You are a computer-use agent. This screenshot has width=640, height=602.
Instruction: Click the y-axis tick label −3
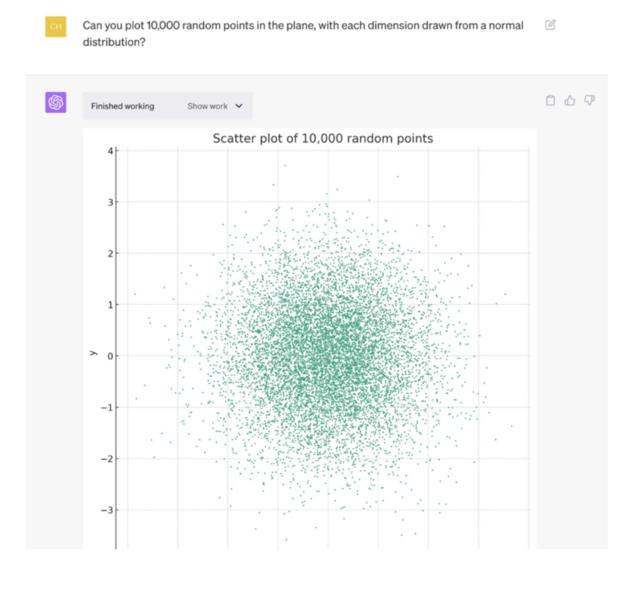tap(108, 510)
